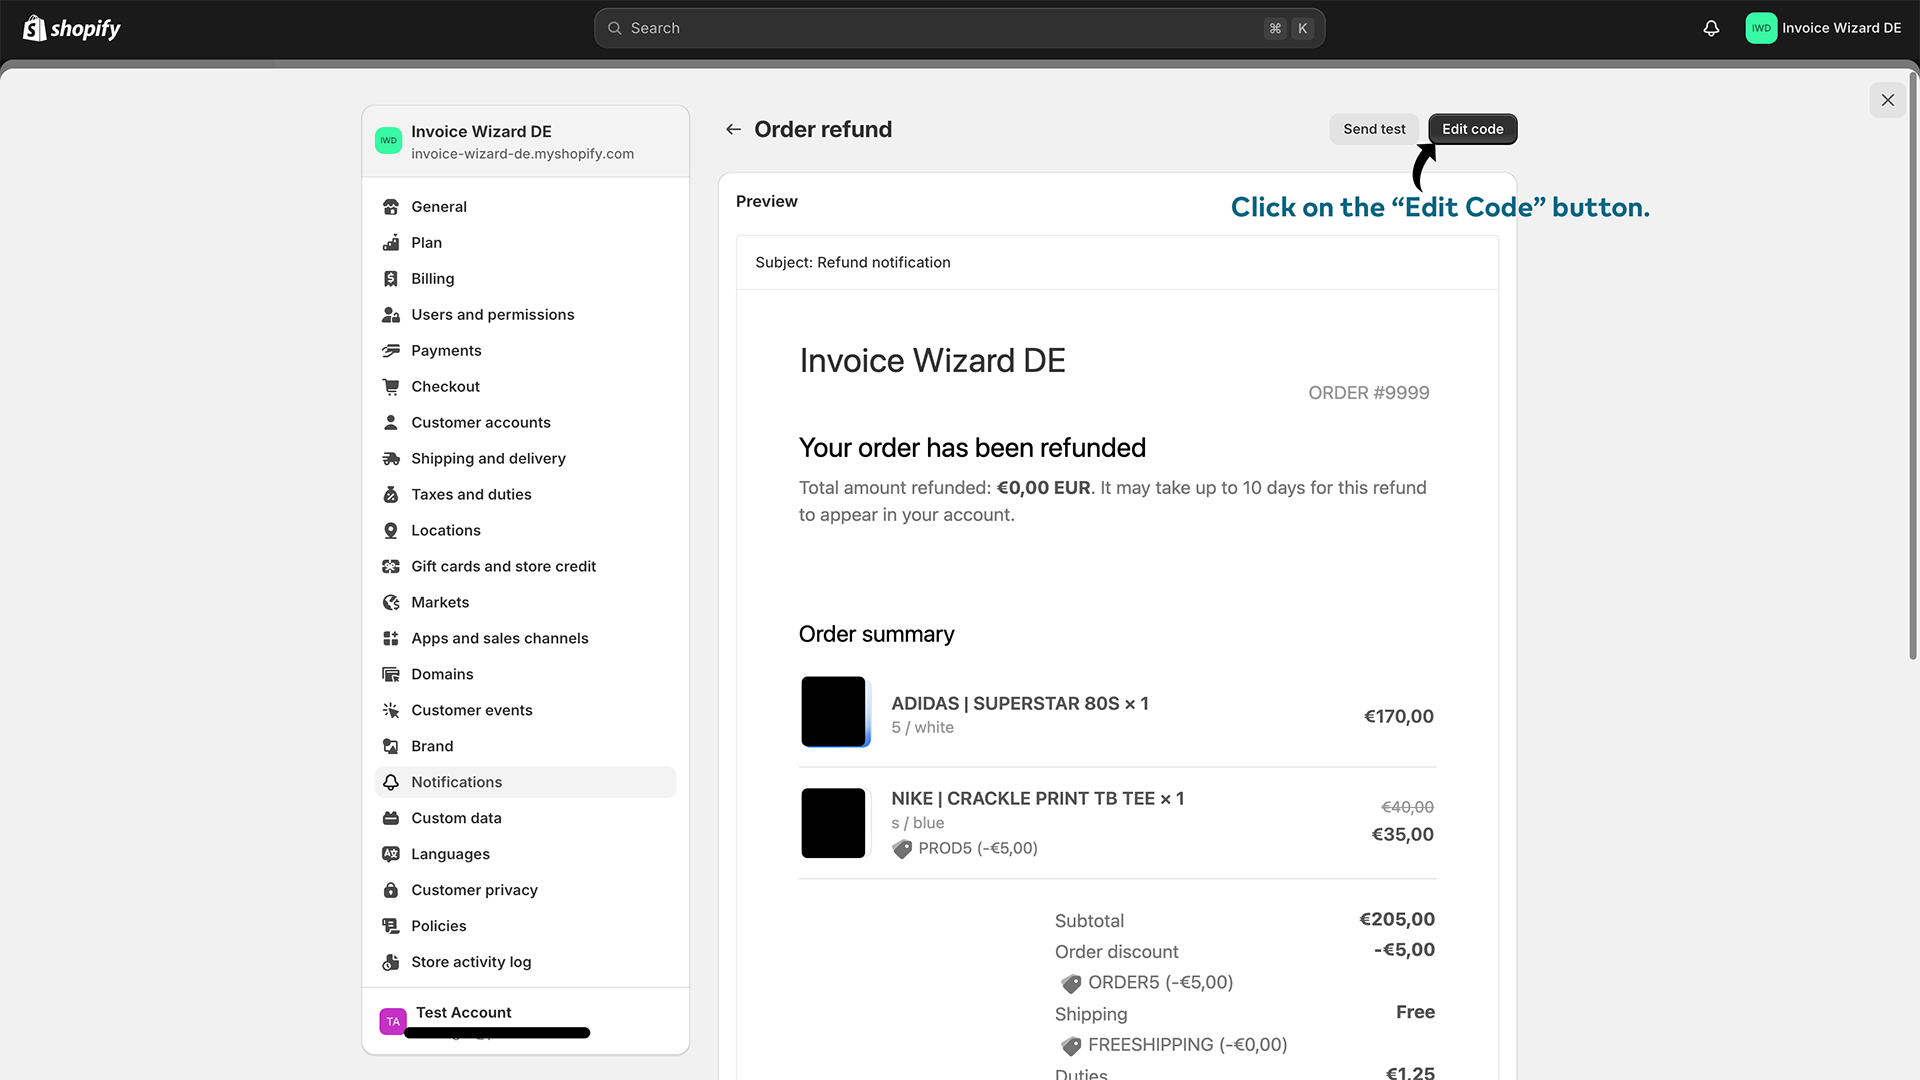This screenshot has height=1080, width=1920.
Task: Click the Notifications bell icon in sidebar
Action: tap(391, 783)
